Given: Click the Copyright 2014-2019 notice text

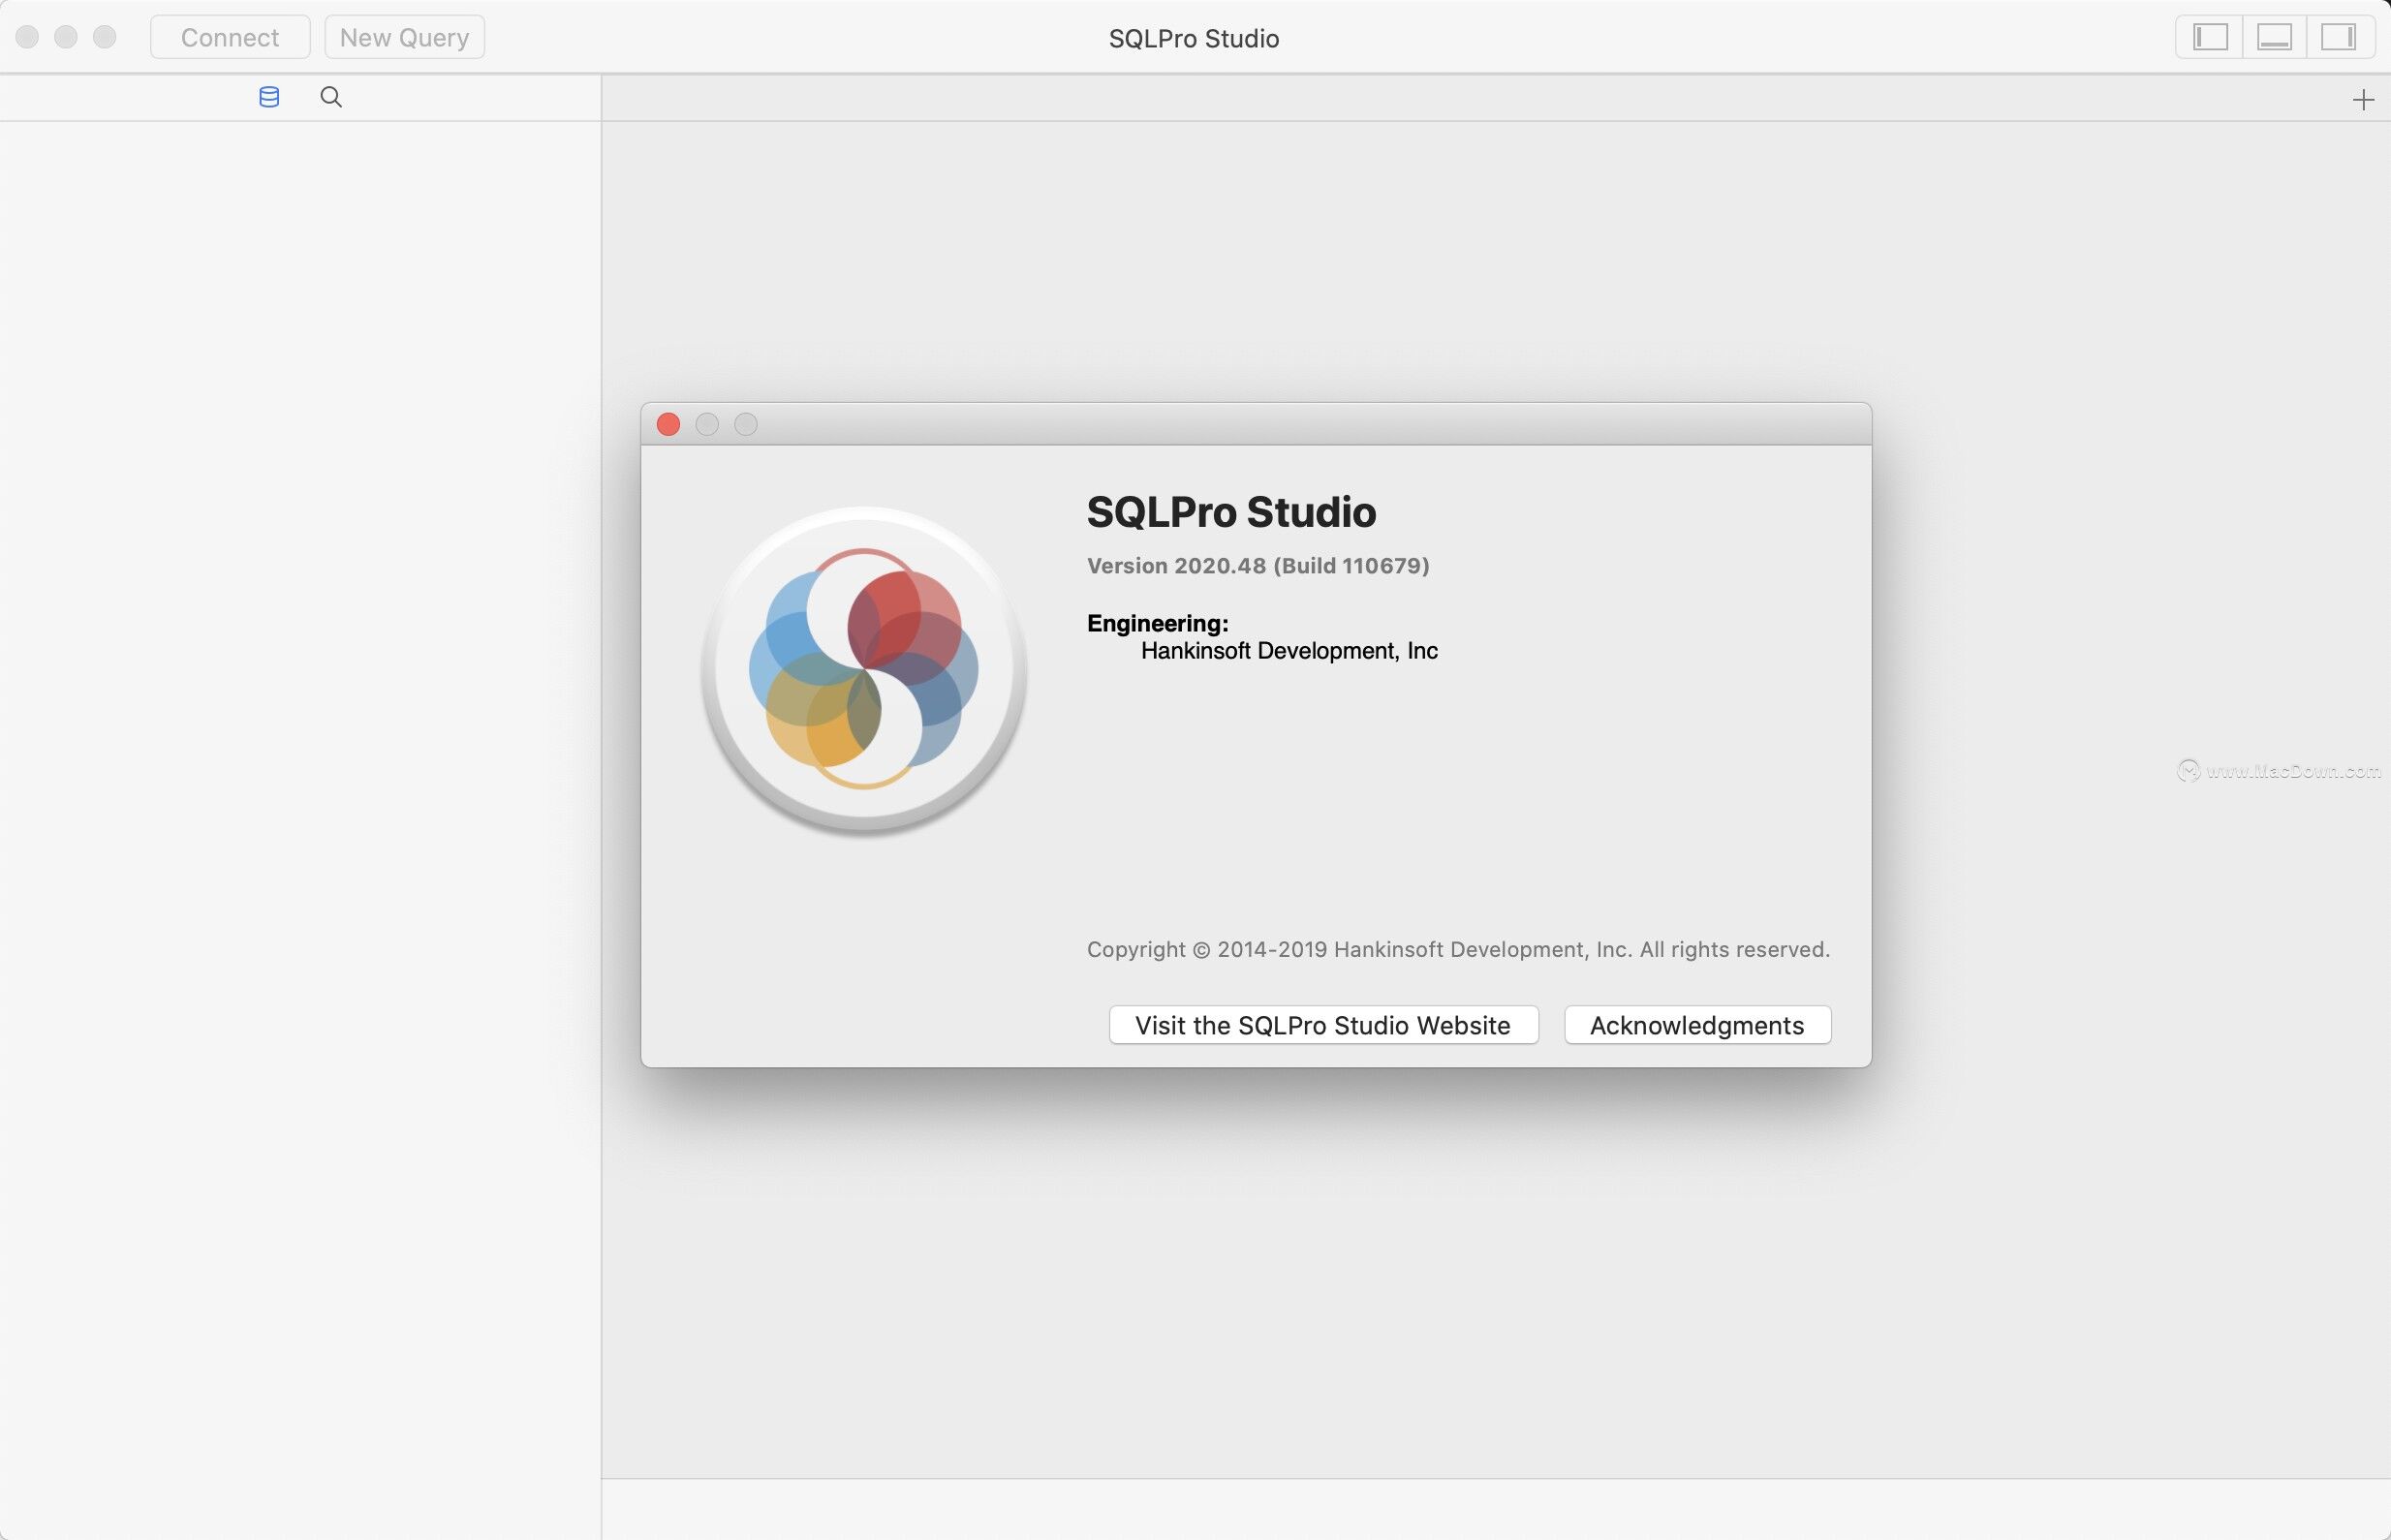Looking at the screenshot, I should point(1458,949).
